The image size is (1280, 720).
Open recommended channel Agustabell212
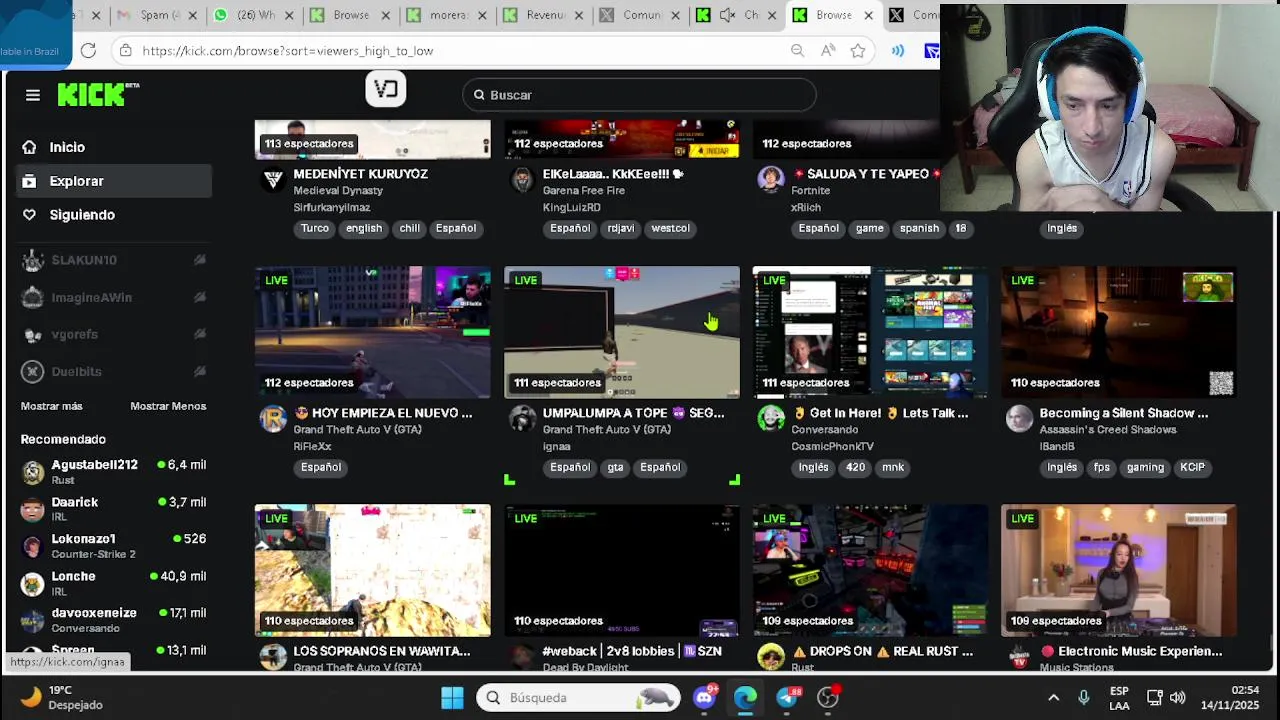coord(113,472)
